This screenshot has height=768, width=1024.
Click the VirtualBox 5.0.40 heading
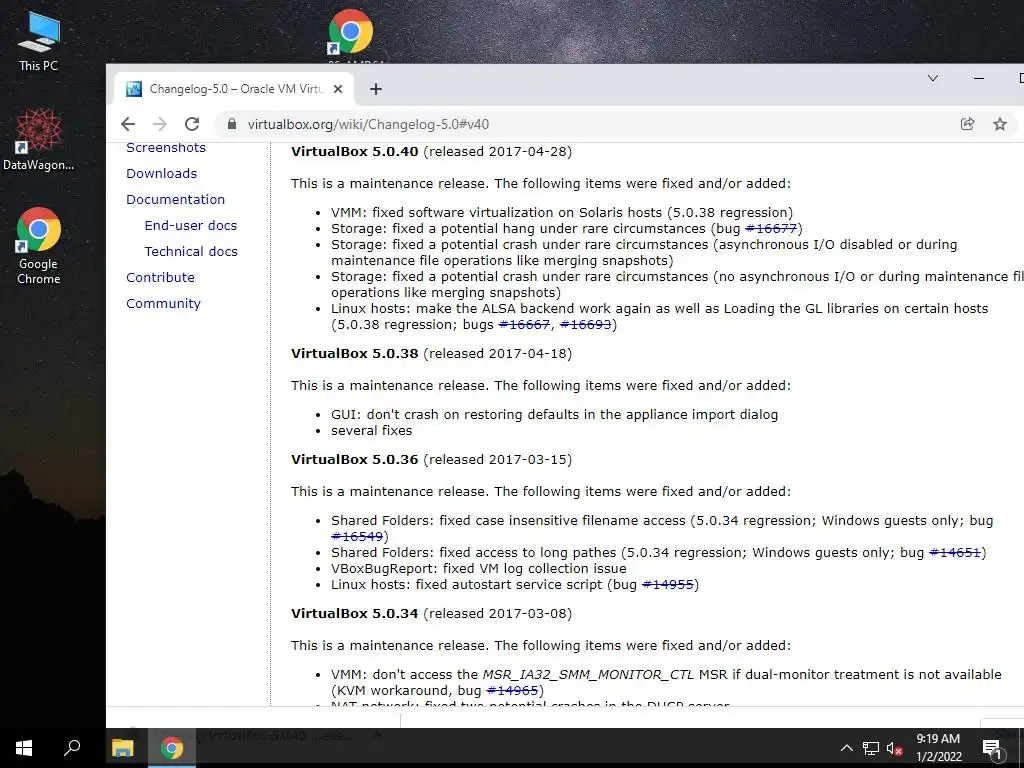(355, 152)
